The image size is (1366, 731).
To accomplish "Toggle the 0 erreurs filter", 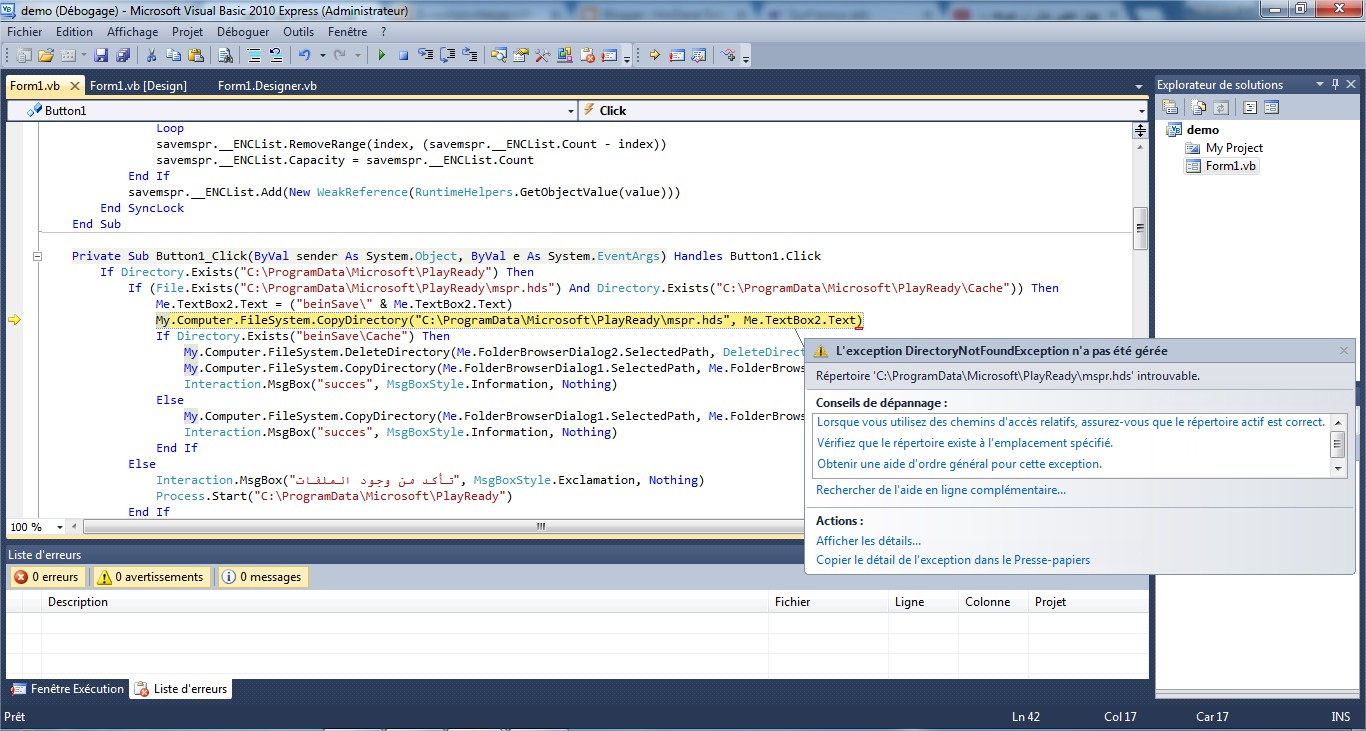I will click(x=47, y=577).
